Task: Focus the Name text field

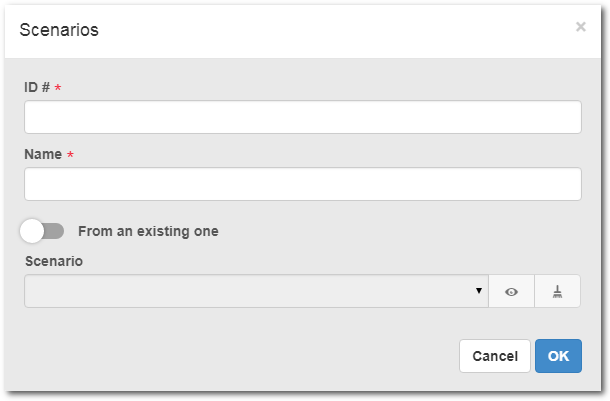Action: click(x=303, y=184)
